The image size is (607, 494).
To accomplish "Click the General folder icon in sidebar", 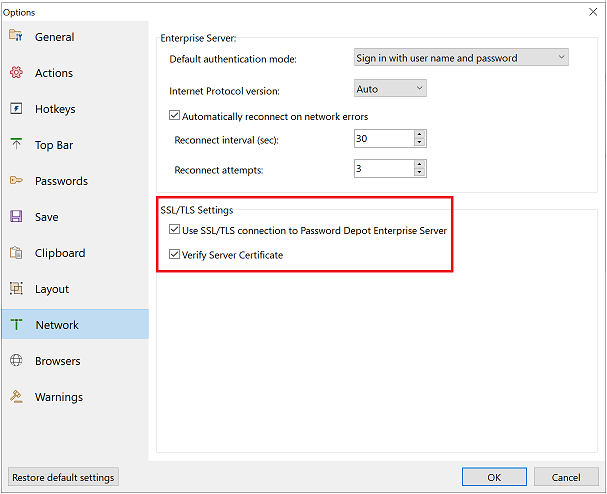I will click(16, 36).
